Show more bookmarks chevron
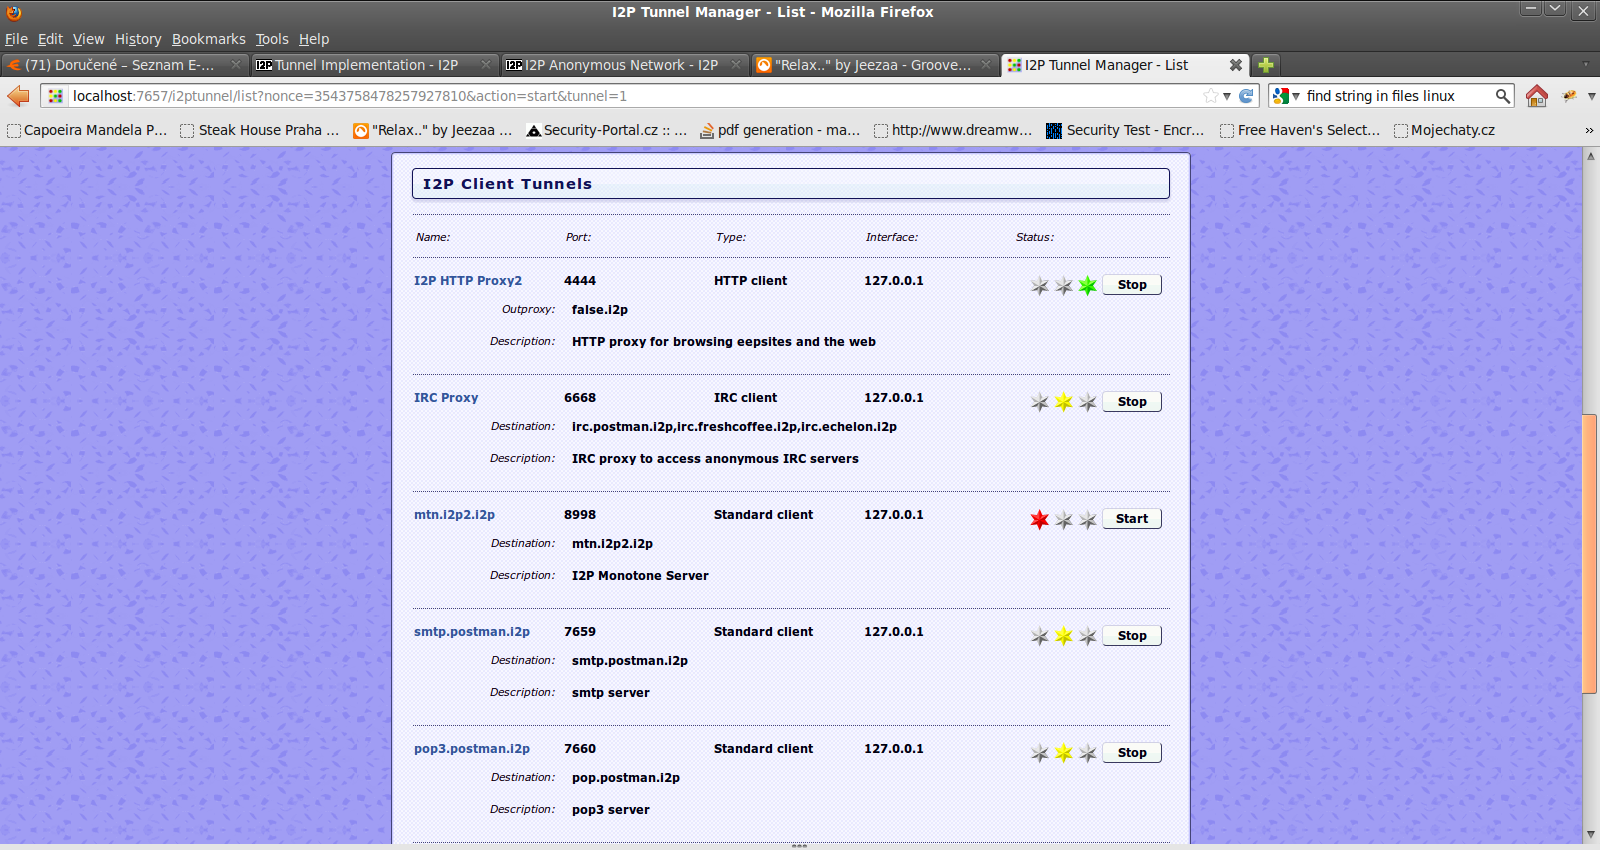The height and width of the screenshot is (850, 1600). [1589, 130]
